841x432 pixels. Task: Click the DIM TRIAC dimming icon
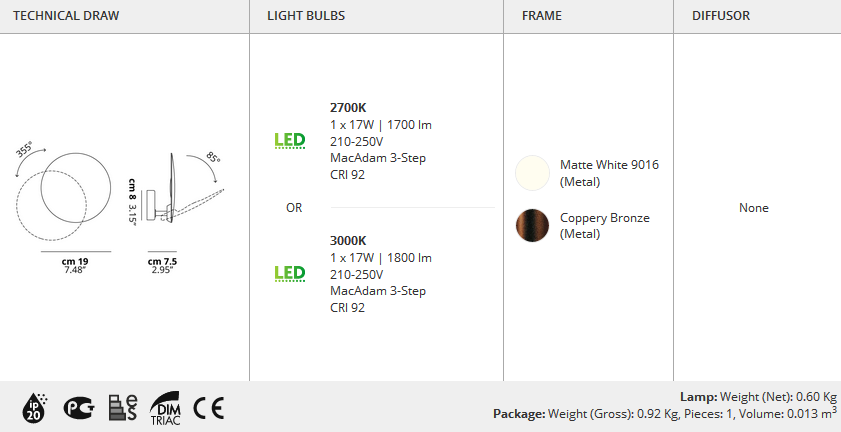click(x=164, y=407)
